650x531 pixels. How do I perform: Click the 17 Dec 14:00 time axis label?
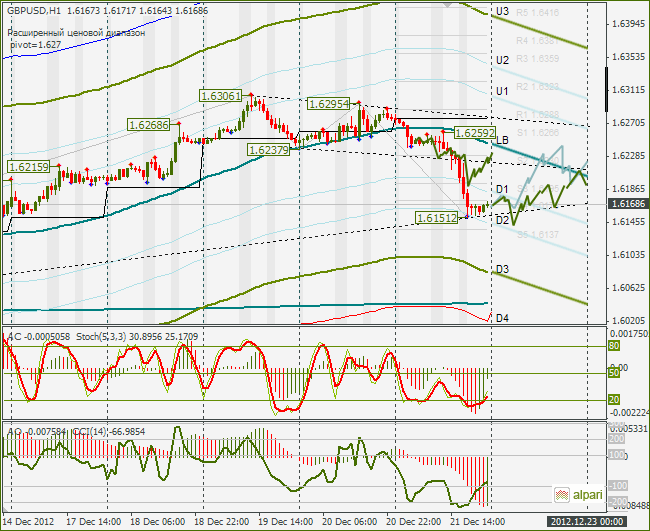pyautogui.click(x=94, y=521)
